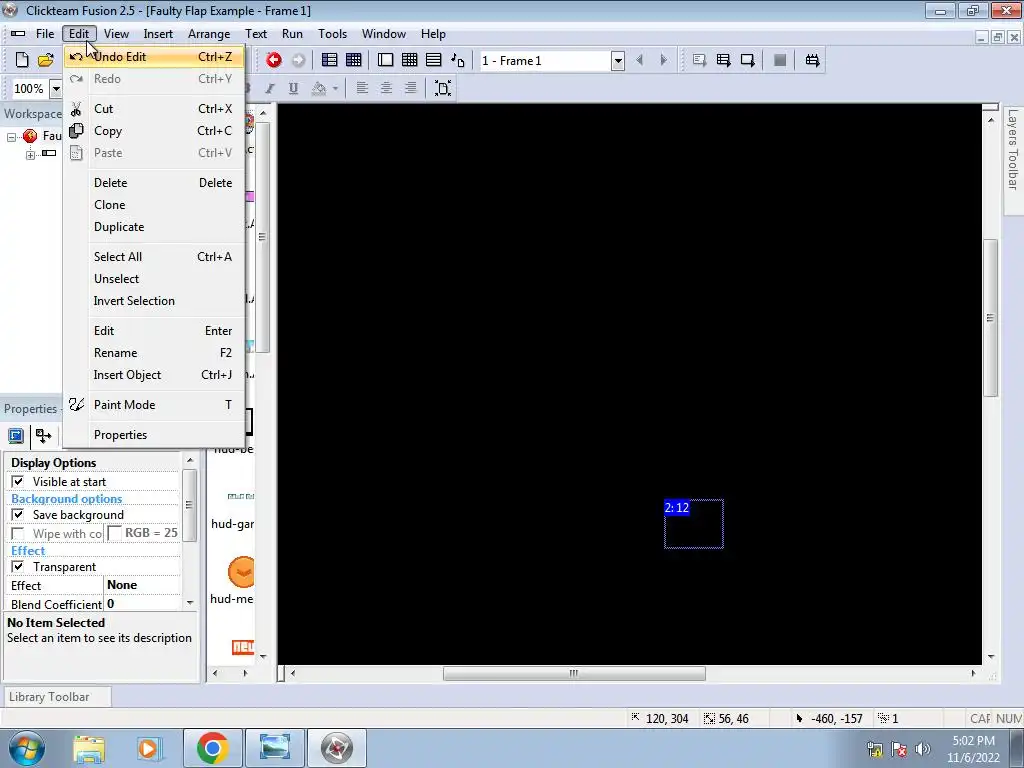Click the frame editor vertical scrollbar thumb
Image resolution: width=1024 pixels, height=768 pixels.
[x=991, y=318]
